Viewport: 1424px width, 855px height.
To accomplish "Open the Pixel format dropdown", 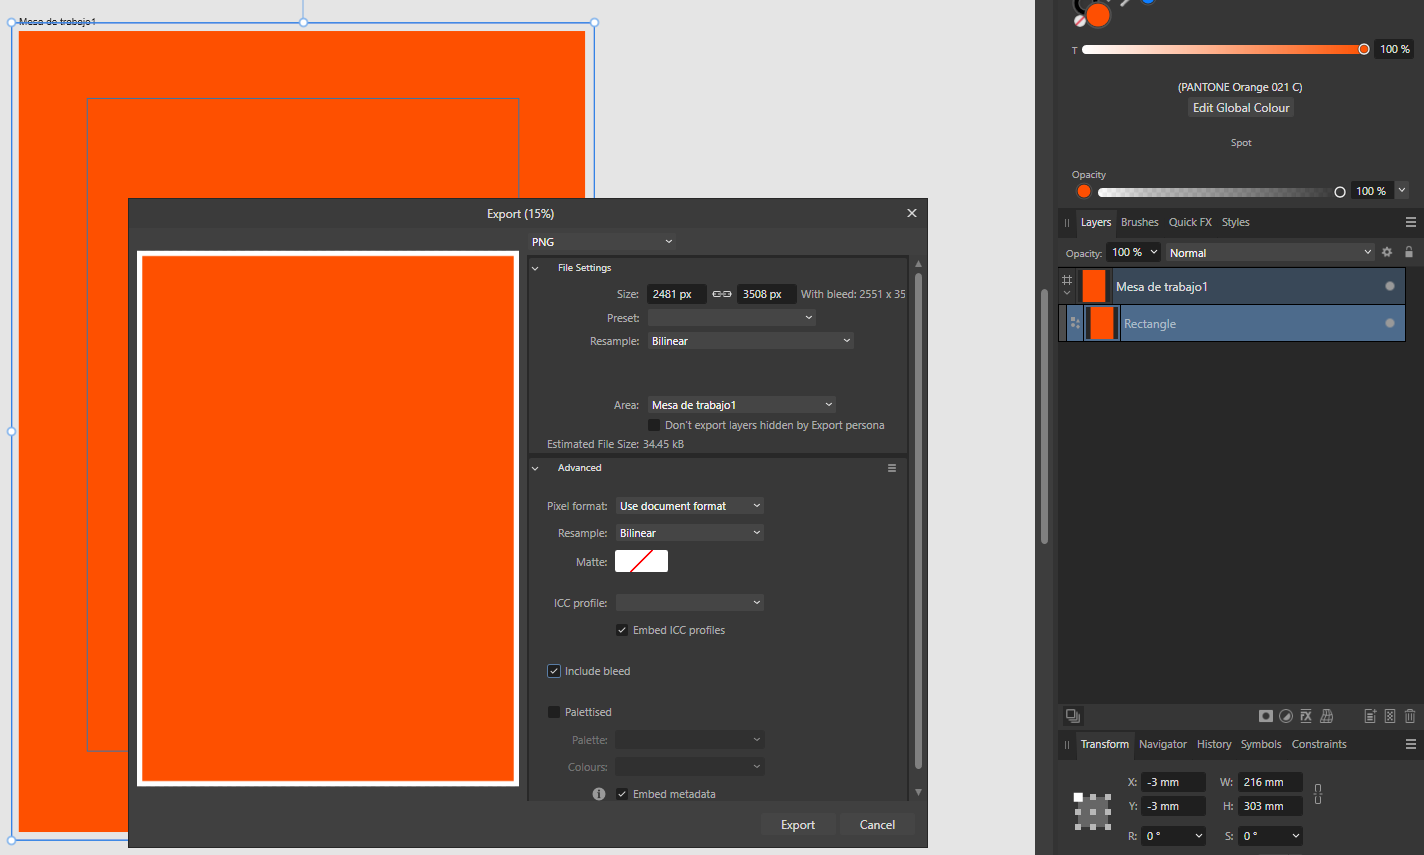I will [690, 506].
